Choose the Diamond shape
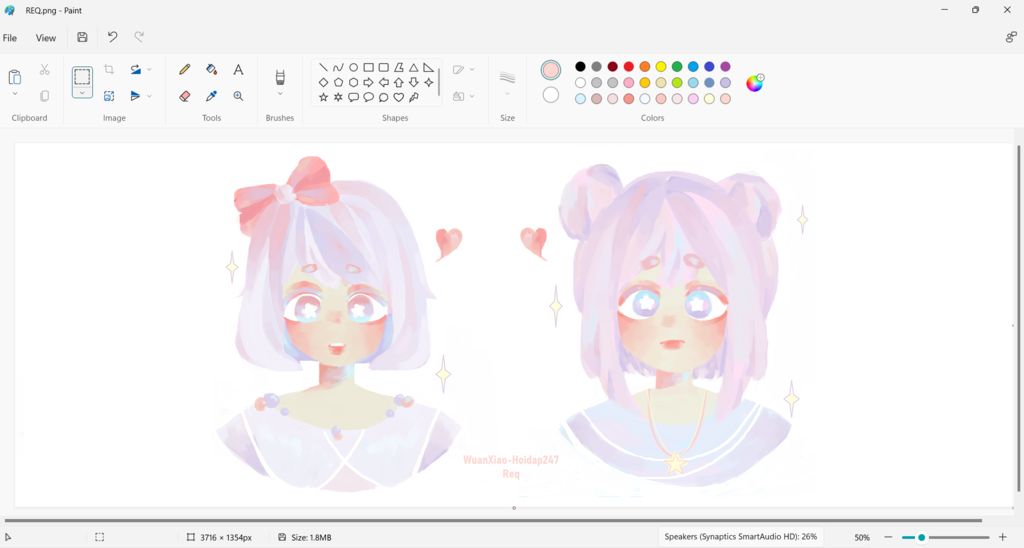Screen dimensions: 1024x548 tap(323, 82)
